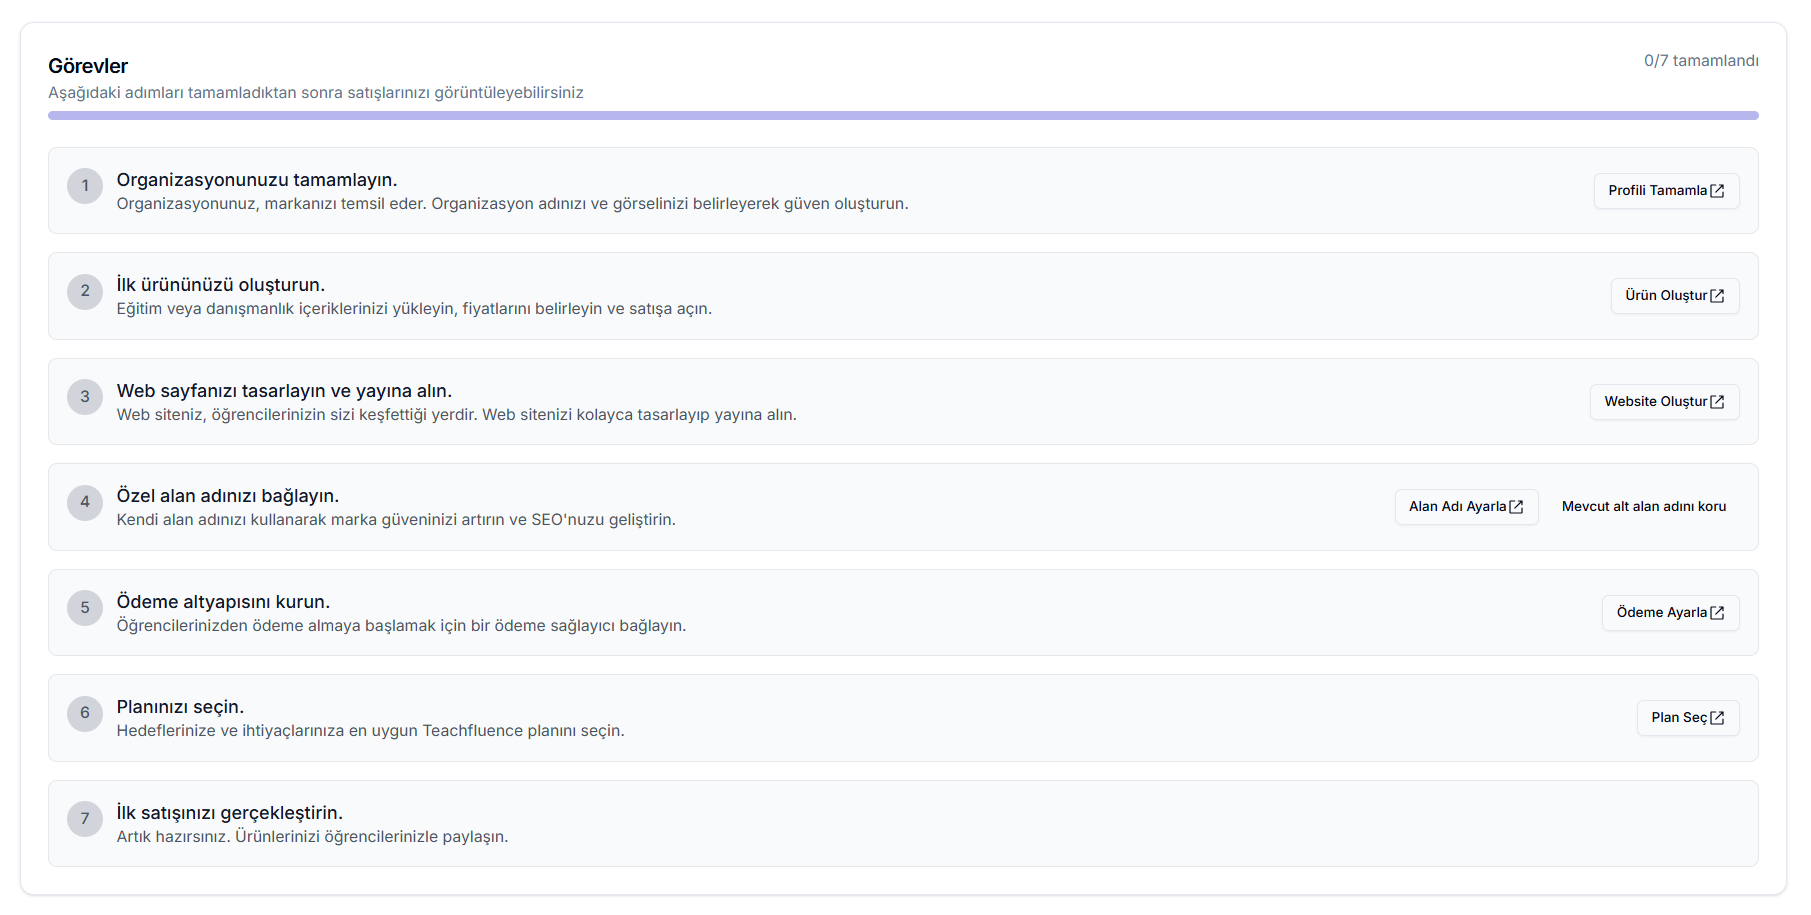Click the 'Özel alan adınızı bağlayın.' title
The image size is (1811, 915).
tap(228, 496)
